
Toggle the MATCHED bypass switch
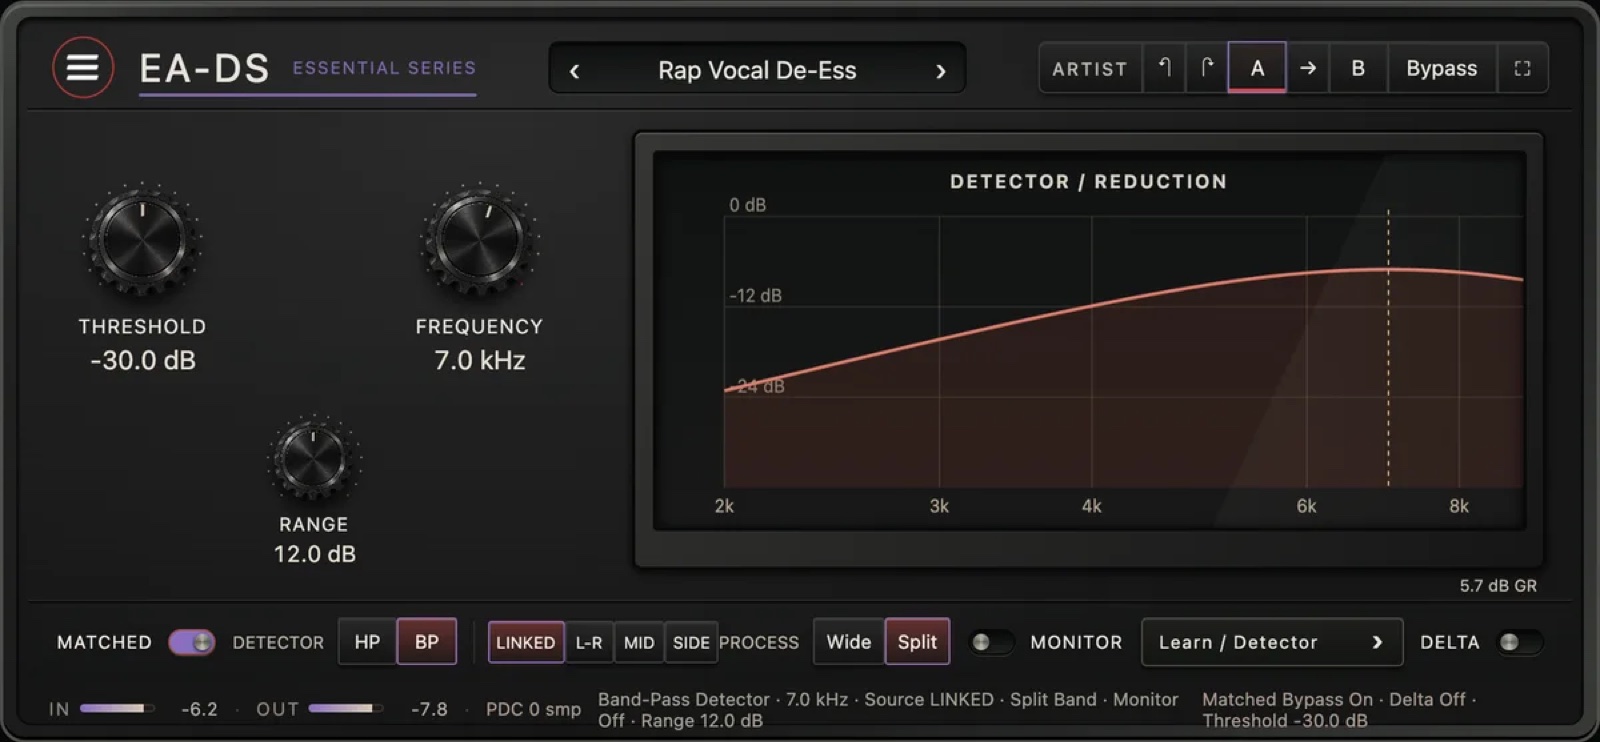[191, 642]
